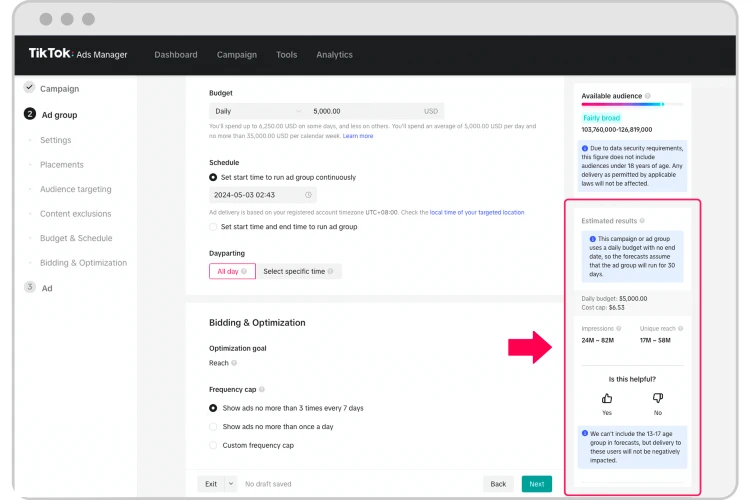Click the Cost cap $6.53 value
This screenshot has height=500, width=750.
coord(617,308)
